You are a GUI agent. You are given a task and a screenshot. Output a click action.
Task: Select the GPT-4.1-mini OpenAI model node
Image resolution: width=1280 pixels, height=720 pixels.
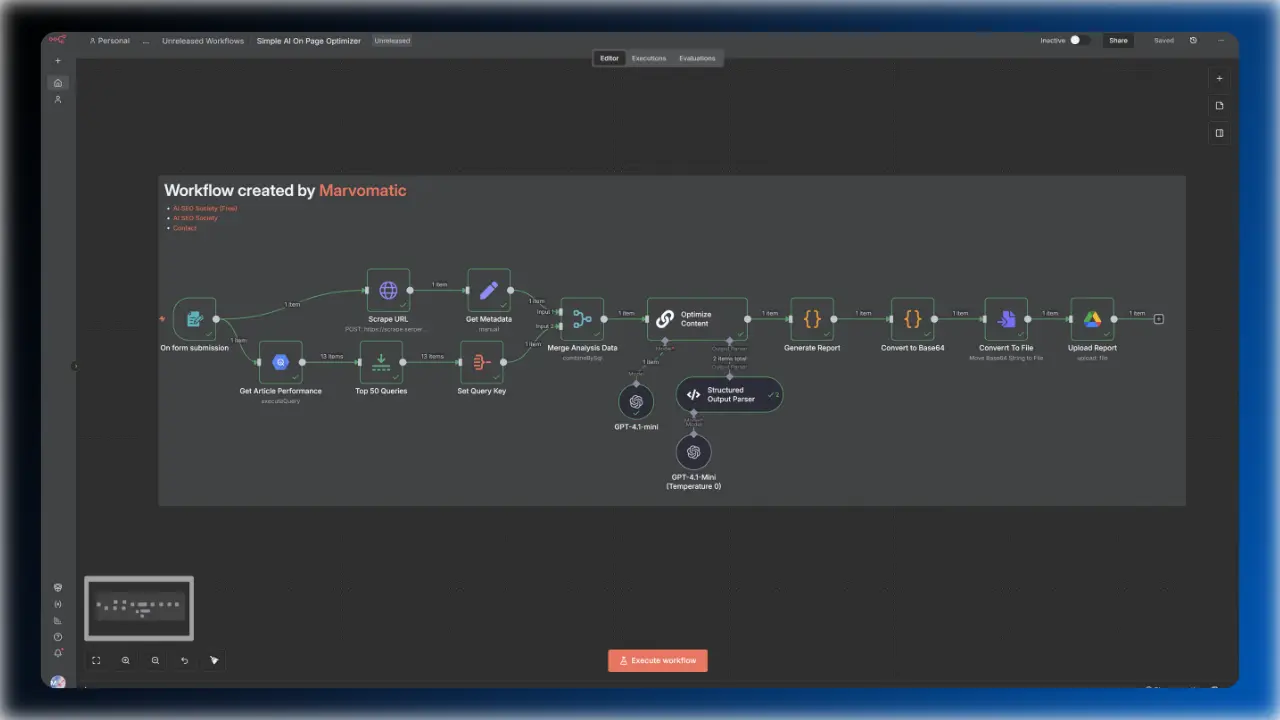tap(636, 404)
